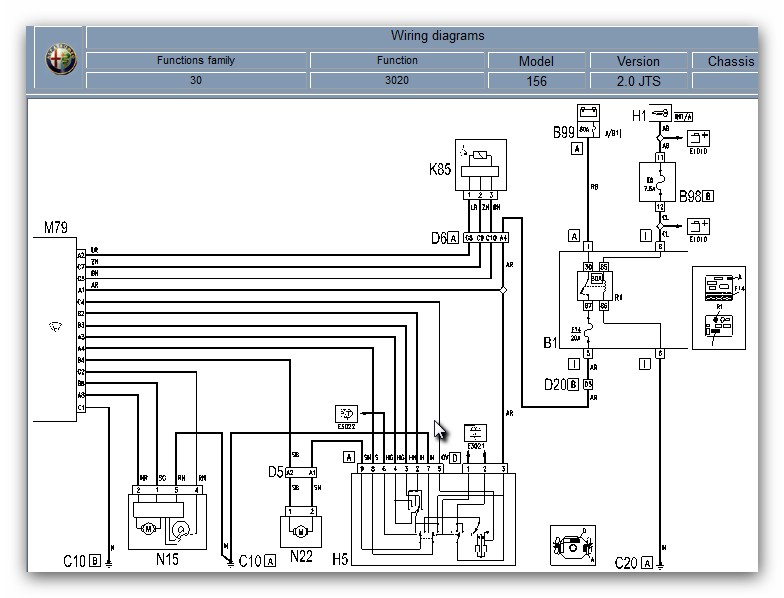This screenshot has height=598, width=784.
Task: Click the N22 motor symbol
Action: pyautogui.click(x=302, y=524)
